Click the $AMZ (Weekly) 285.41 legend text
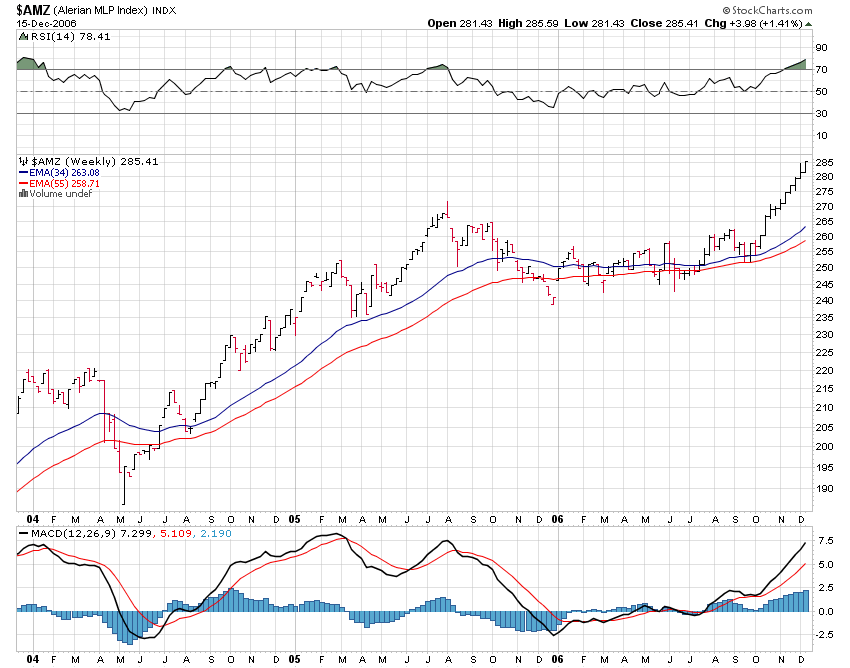This screenshot has height=668, width=850. 94,162
